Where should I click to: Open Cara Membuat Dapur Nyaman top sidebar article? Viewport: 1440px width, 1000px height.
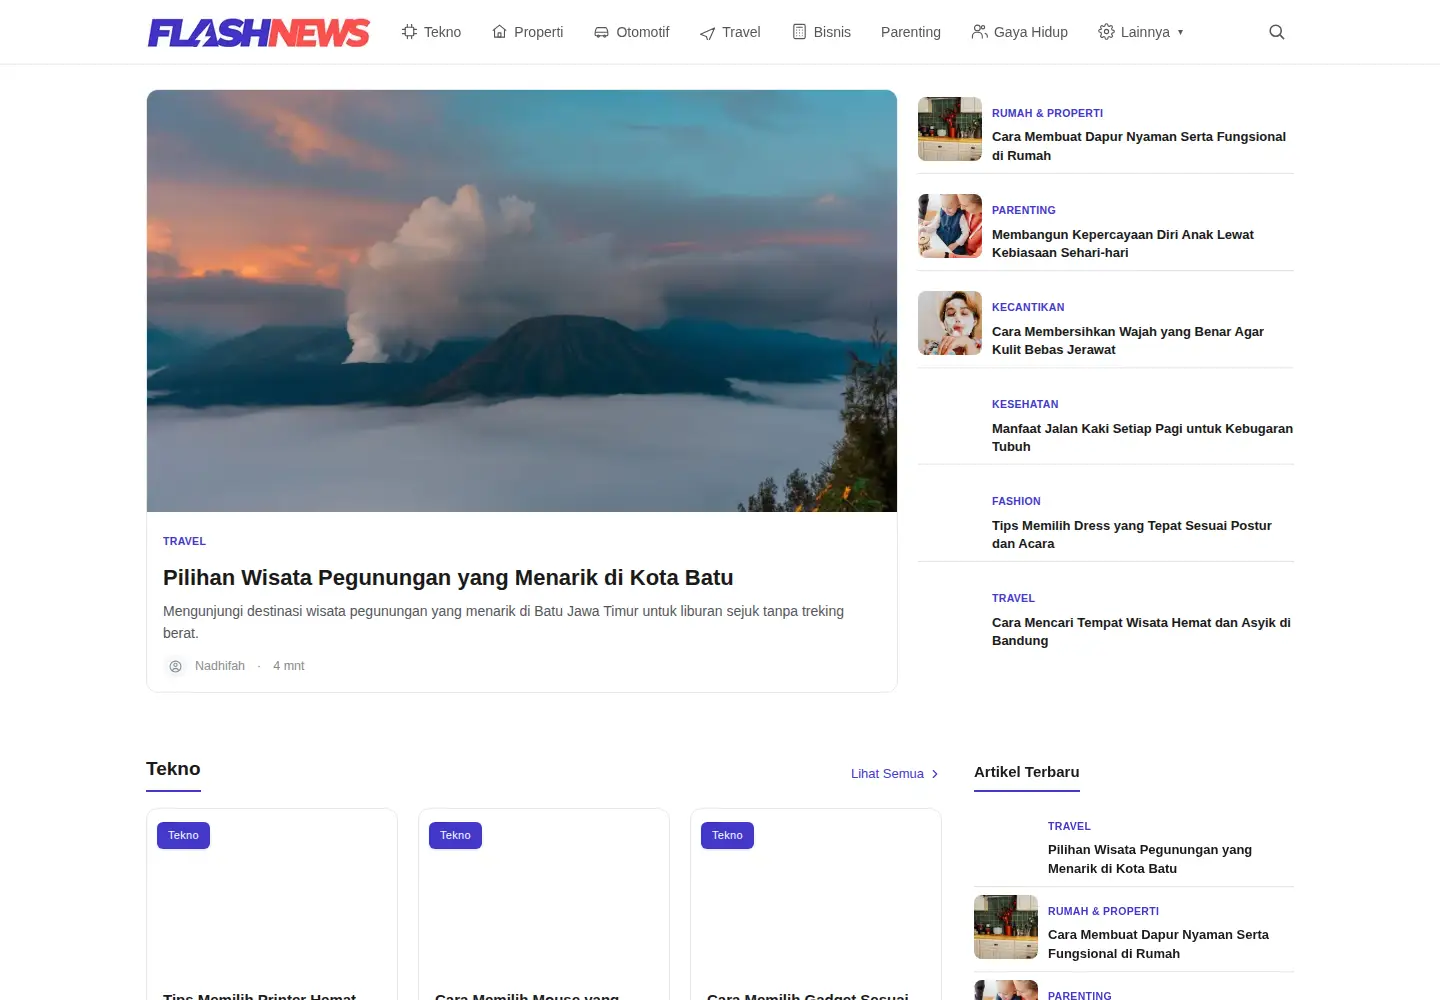pyautogui.click(x=1139, y=146)
